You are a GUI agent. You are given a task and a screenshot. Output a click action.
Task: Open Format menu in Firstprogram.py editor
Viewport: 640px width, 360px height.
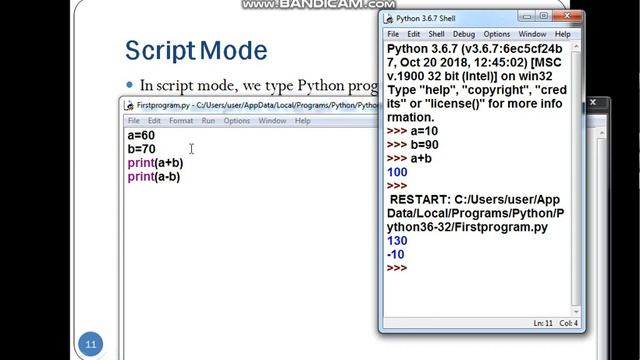pyautogui.click(x=181, y=121)
